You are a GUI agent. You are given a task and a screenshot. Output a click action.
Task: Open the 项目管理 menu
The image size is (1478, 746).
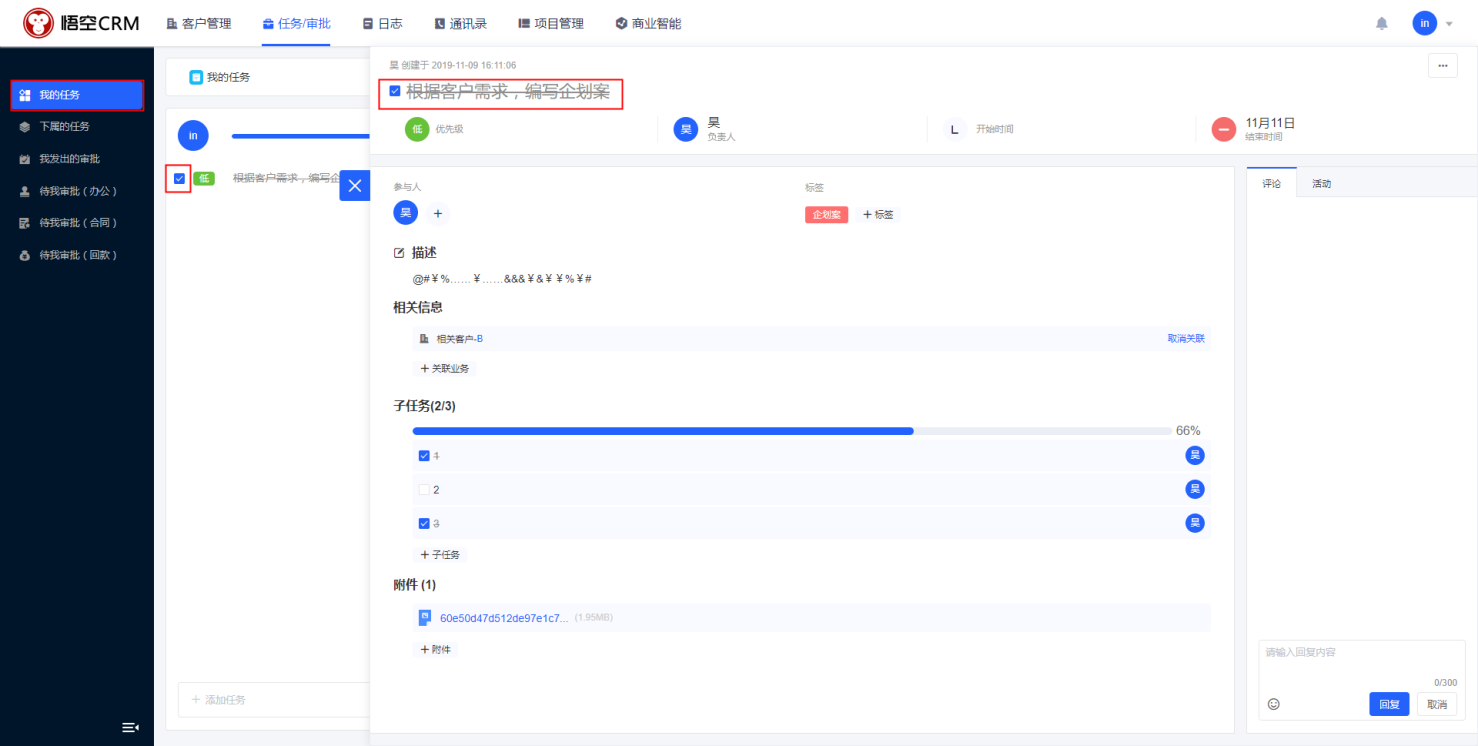[551, 23]
